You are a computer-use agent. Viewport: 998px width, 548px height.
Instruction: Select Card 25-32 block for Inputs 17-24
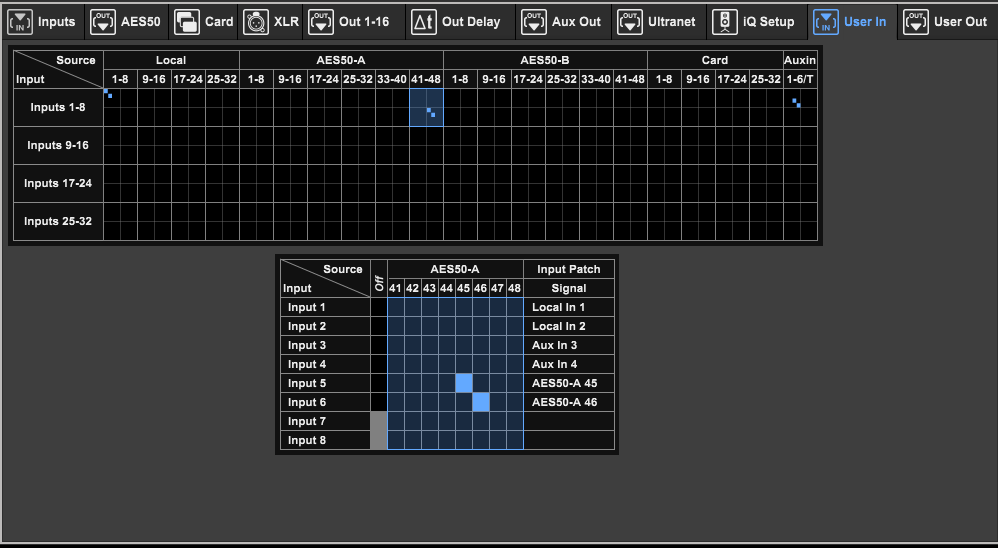pyautogui.click(x=766, y=183)
